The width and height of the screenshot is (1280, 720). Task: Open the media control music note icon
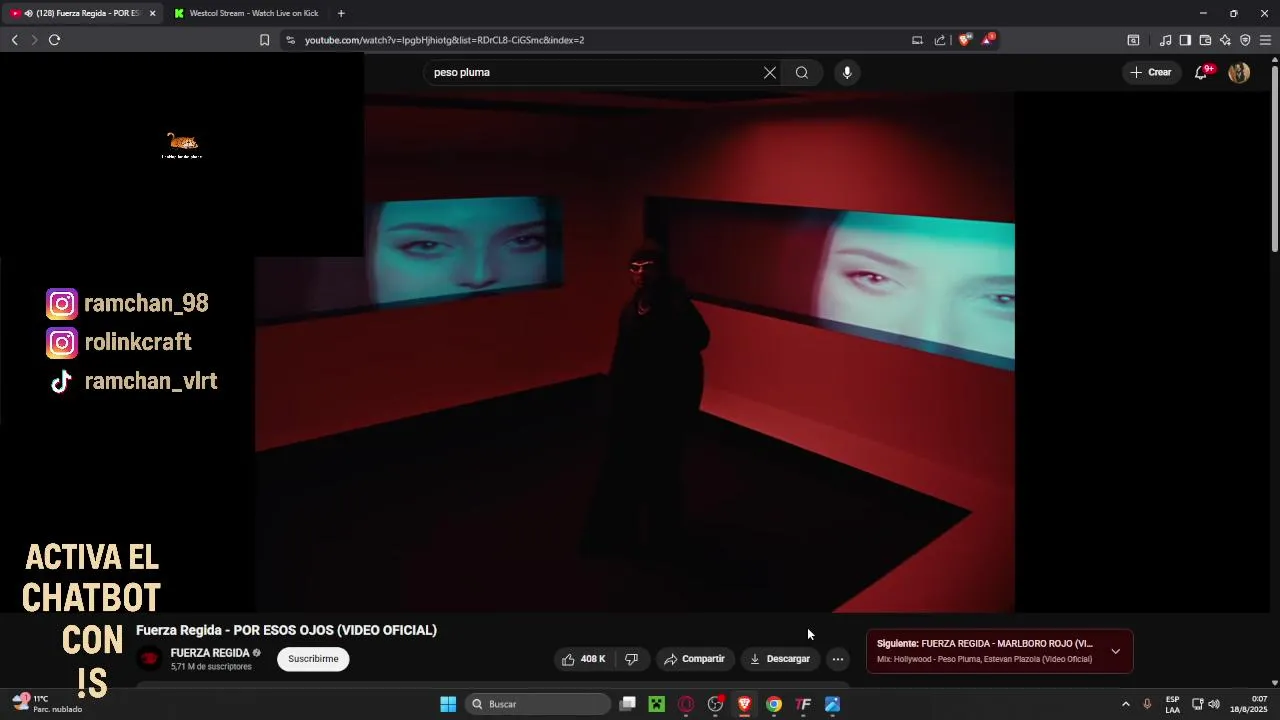click(1165, 40)
